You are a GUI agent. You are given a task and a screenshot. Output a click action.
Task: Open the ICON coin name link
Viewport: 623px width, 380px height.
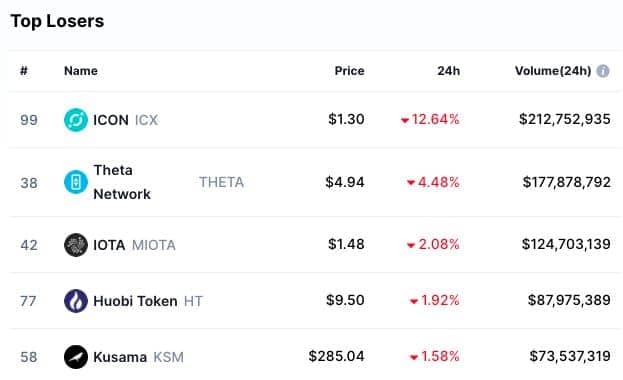tap(111, 120)
